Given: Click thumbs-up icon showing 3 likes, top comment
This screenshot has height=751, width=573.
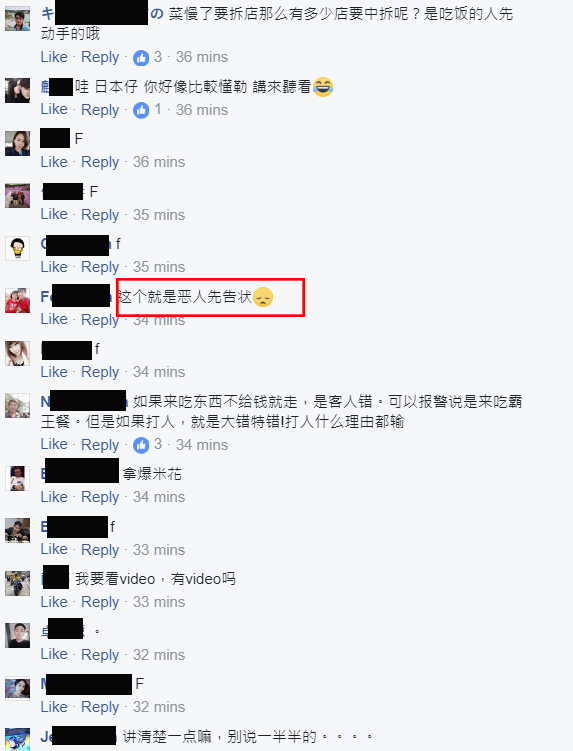Looking at the screenshot, I should click(x=141, y=58).
